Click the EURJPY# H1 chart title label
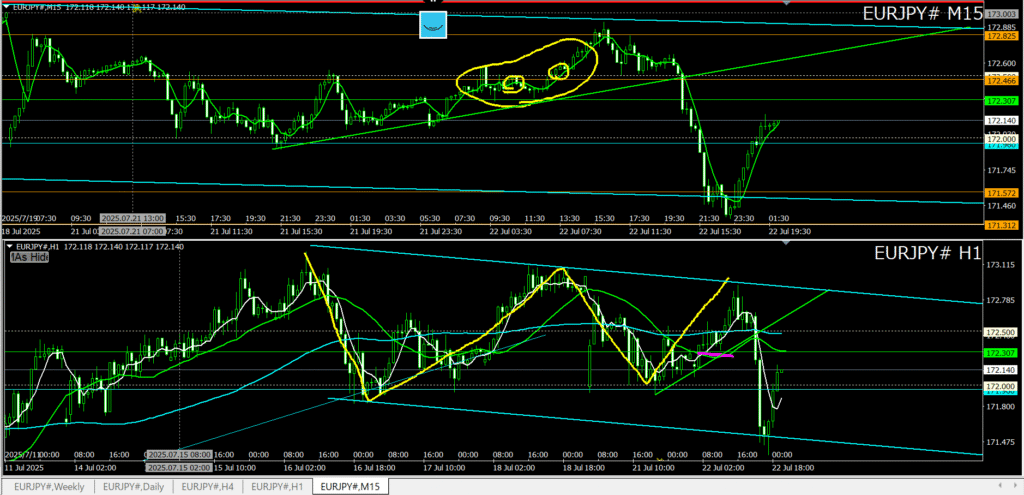This screenshot has height=495, width=1024. click(925, 254)
